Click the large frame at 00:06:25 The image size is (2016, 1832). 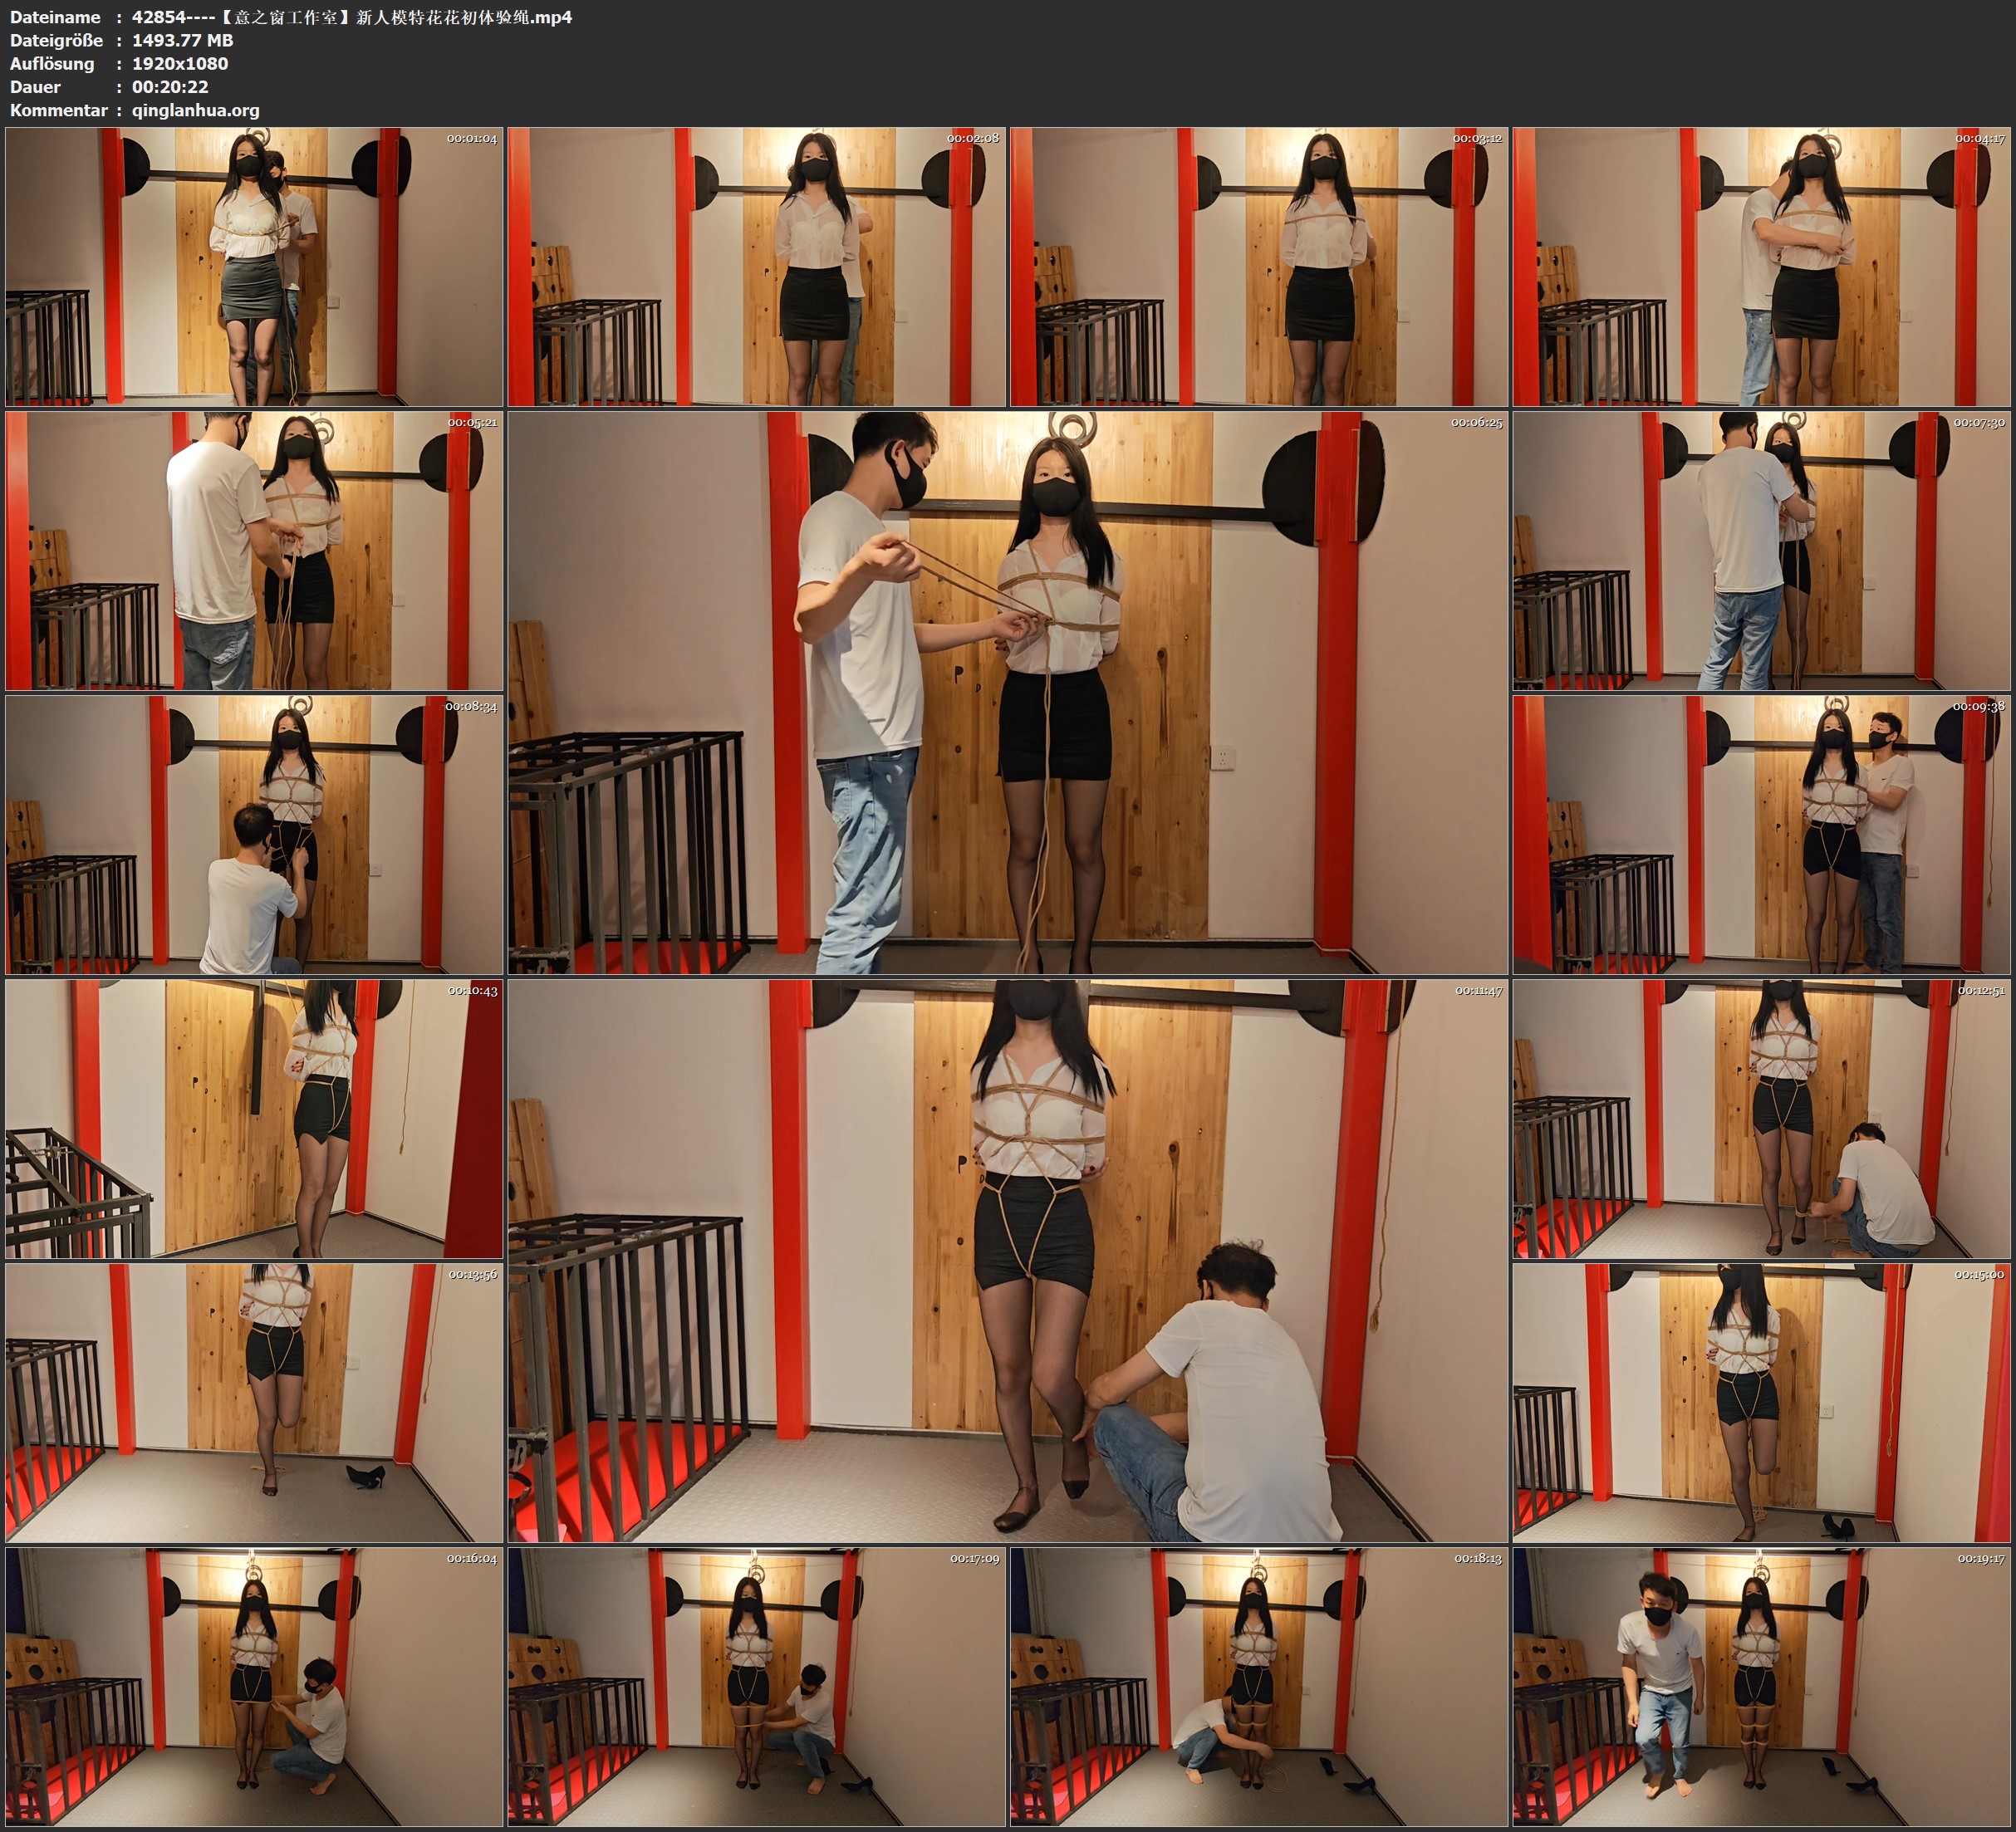pyautogui.click(x=1007, y=692)
